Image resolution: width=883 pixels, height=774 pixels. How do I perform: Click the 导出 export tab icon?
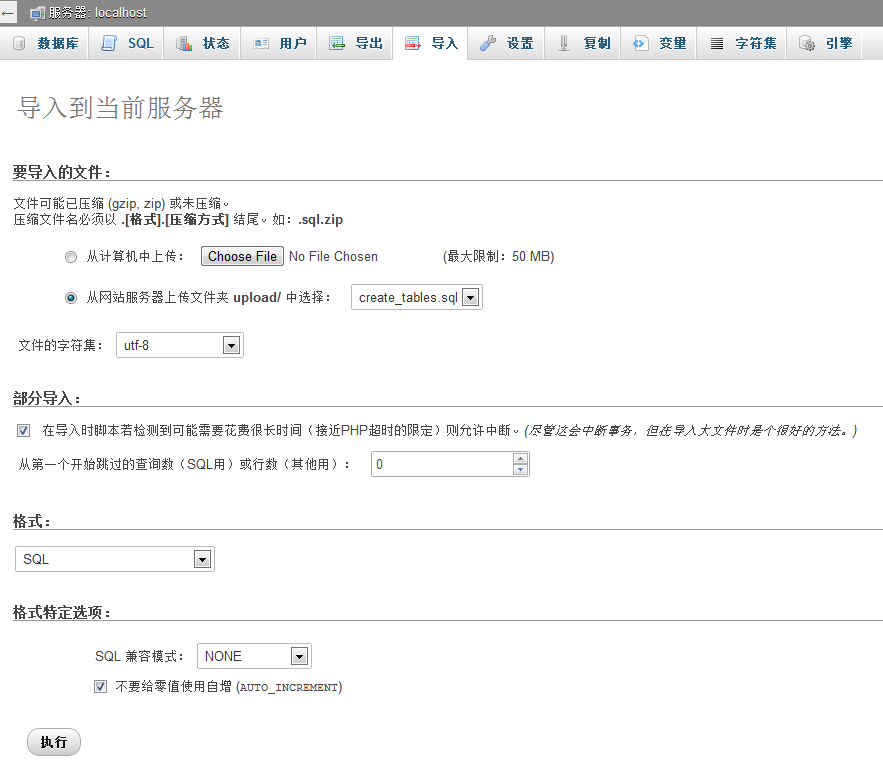point(337,44)
